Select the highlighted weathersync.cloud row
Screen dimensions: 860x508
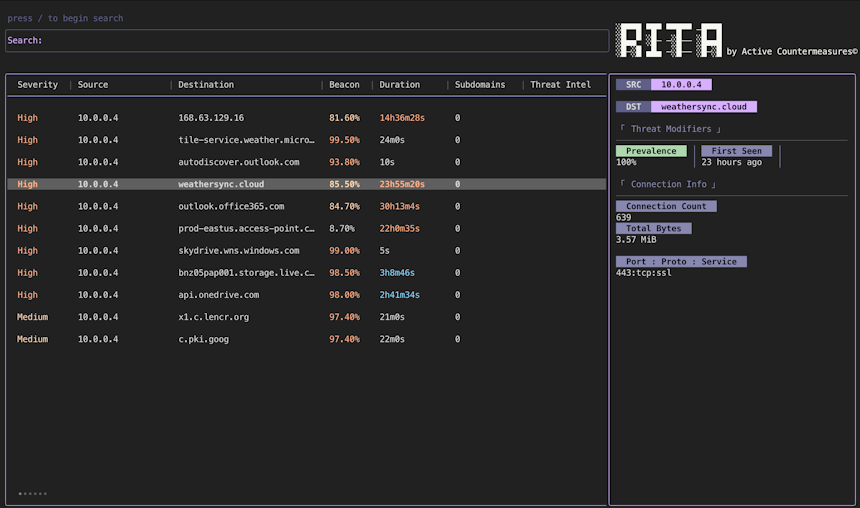[x=307, y=184]
